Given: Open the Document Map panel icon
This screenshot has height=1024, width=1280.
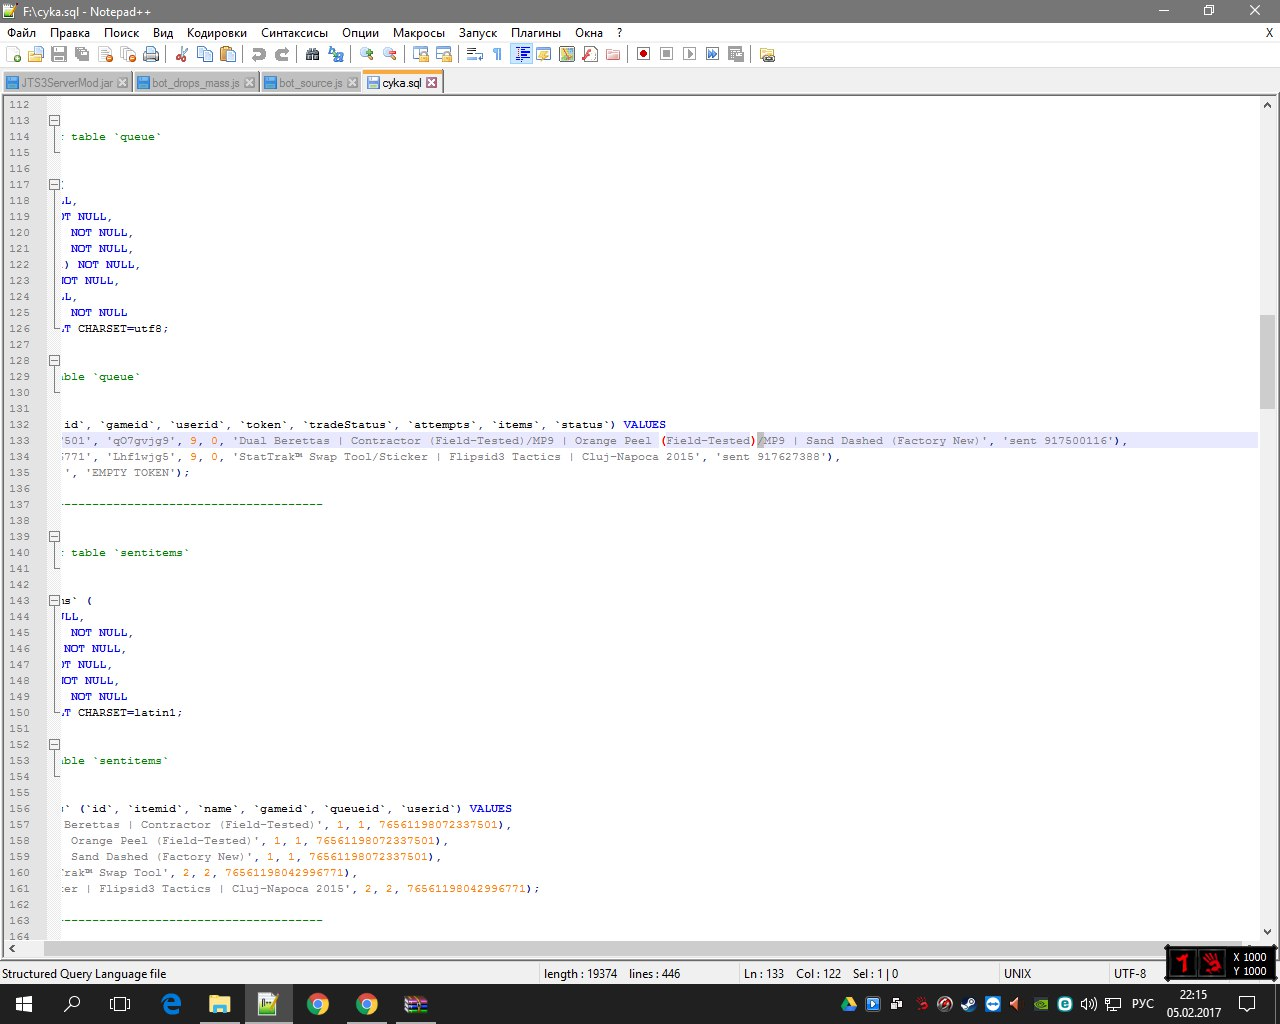Looking at the screenshot, I should [x=567, y=54].
